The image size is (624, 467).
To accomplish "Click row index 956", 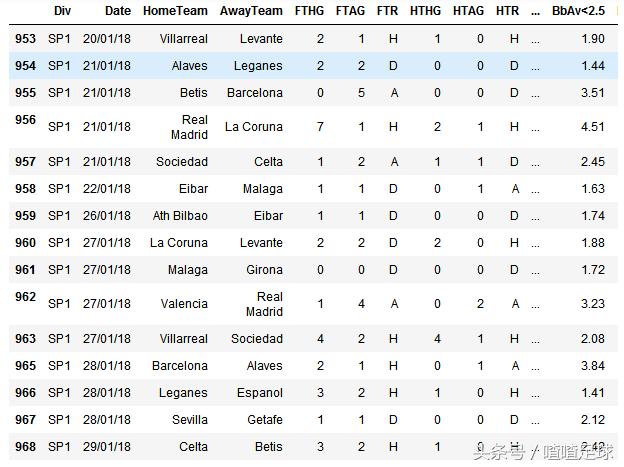I will (x=26, y=120).
